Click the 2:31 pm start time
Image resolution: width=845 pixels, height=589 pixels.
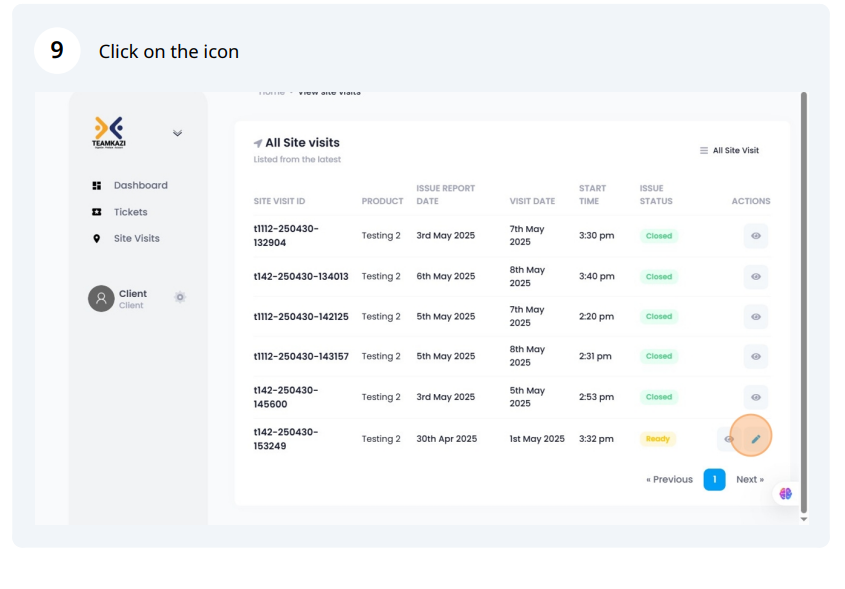pos(595,356)
